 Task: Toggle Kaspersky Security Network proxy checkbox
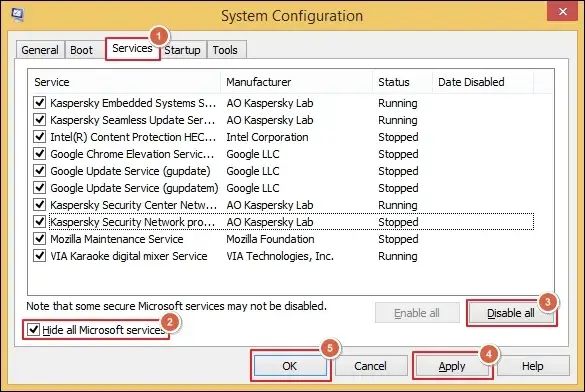point(40,222)
